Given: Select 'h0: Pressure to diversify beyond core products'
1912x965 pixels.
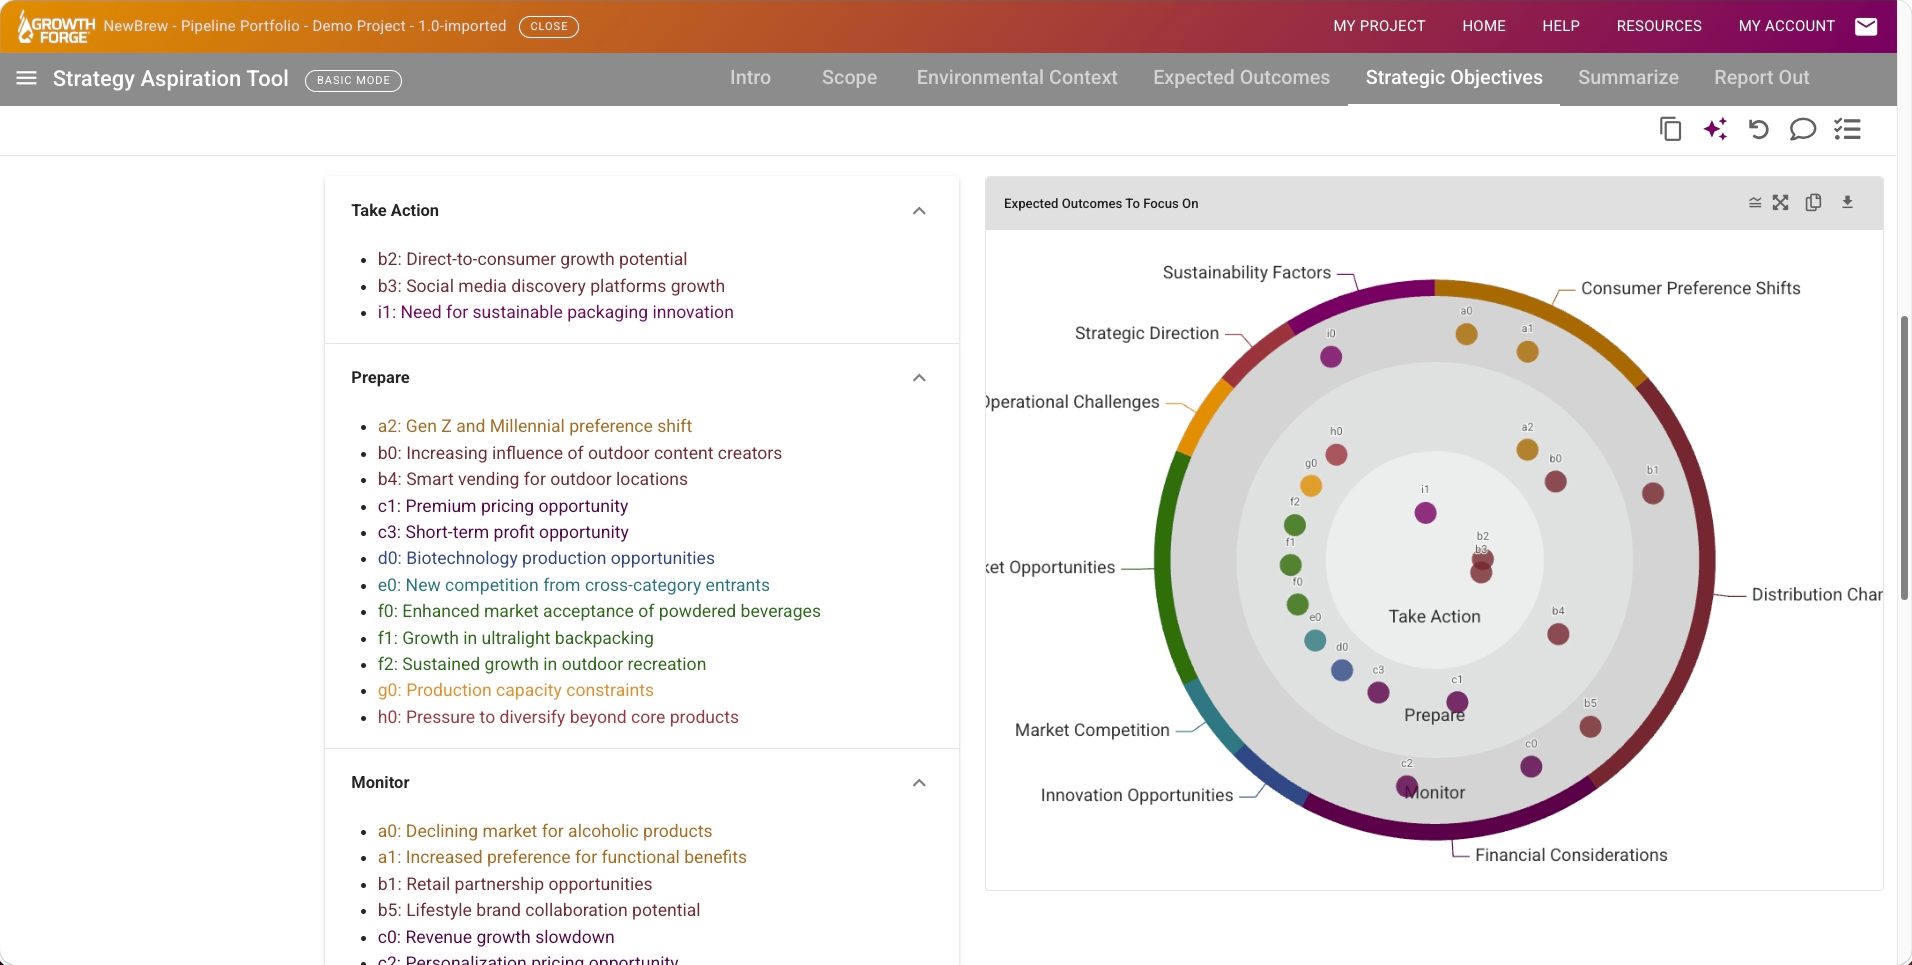Looking at the screenshot, I should coord(558,717).
